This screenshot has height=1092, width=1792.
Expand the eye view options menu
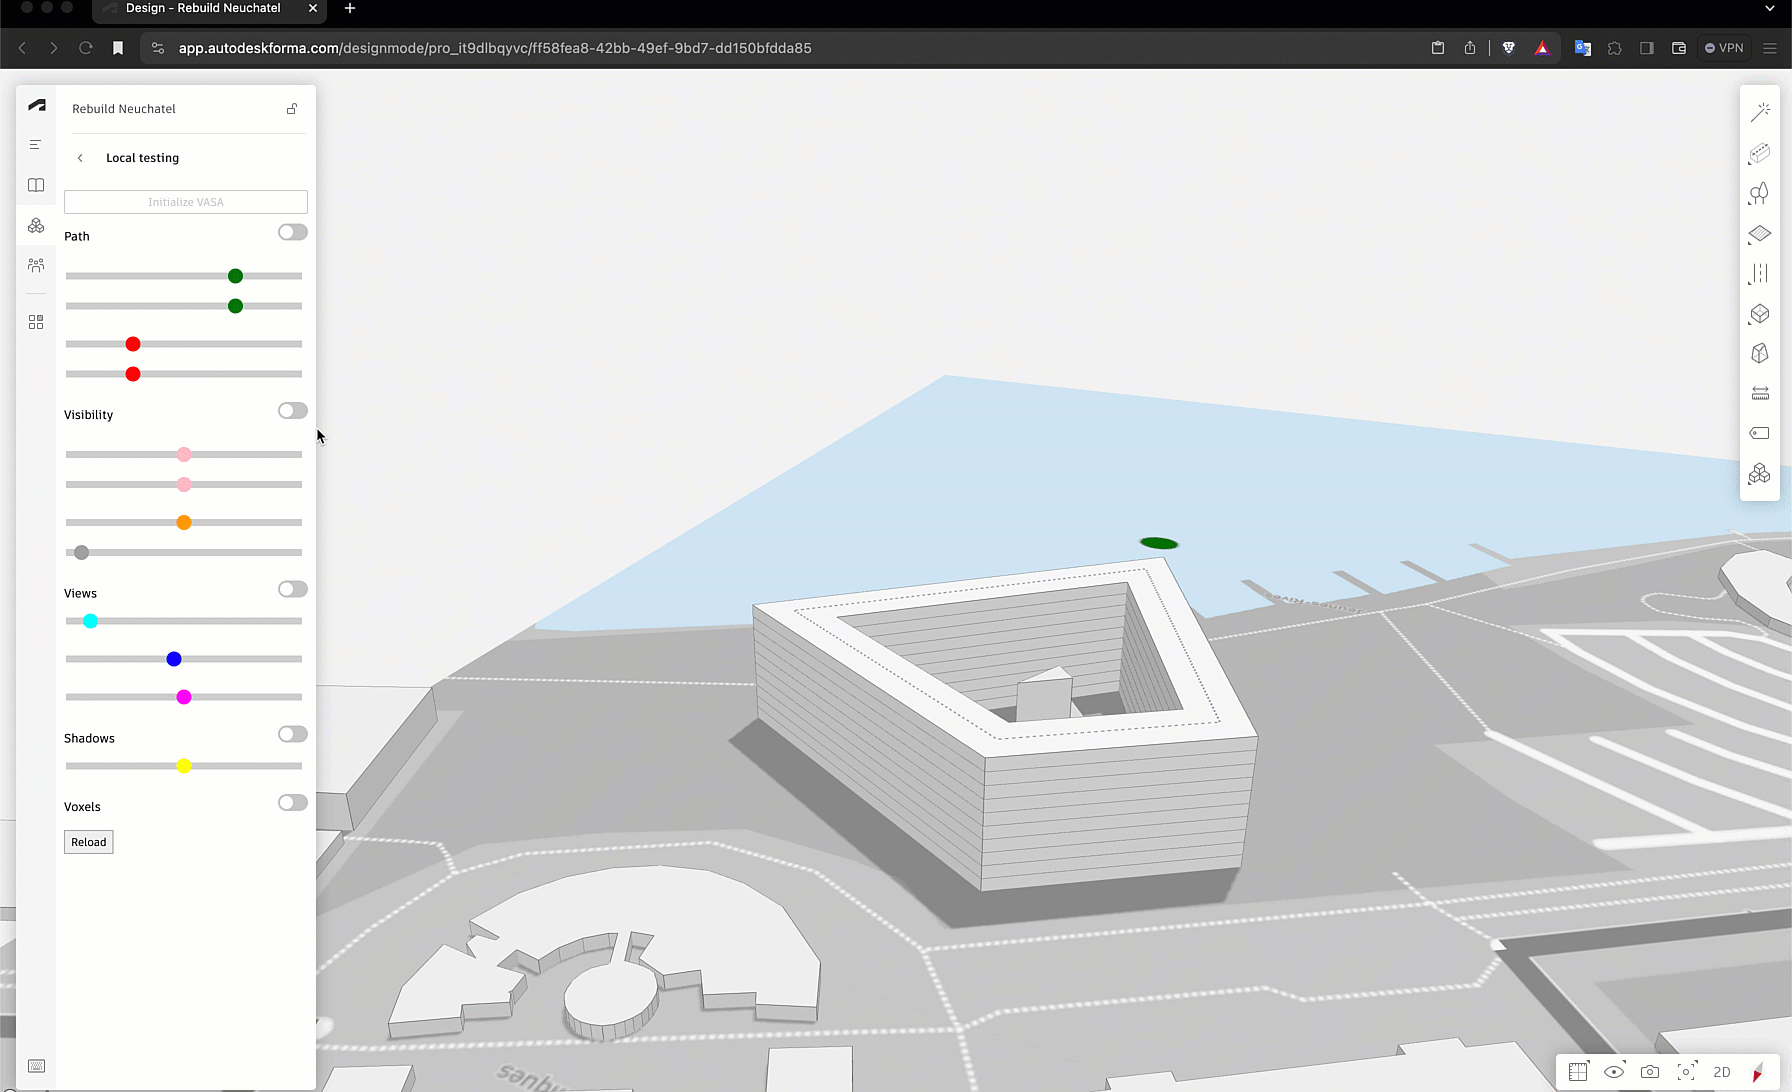(x=1614, y=1072)
